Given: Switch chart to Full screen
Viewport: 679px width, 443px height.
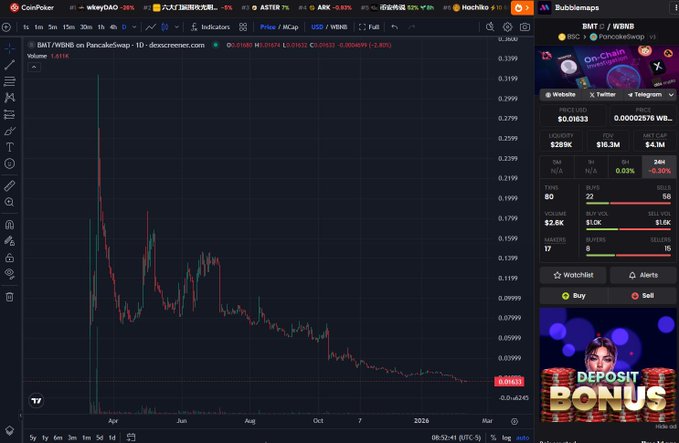Looking at the screenshot, I should point(369,27).
